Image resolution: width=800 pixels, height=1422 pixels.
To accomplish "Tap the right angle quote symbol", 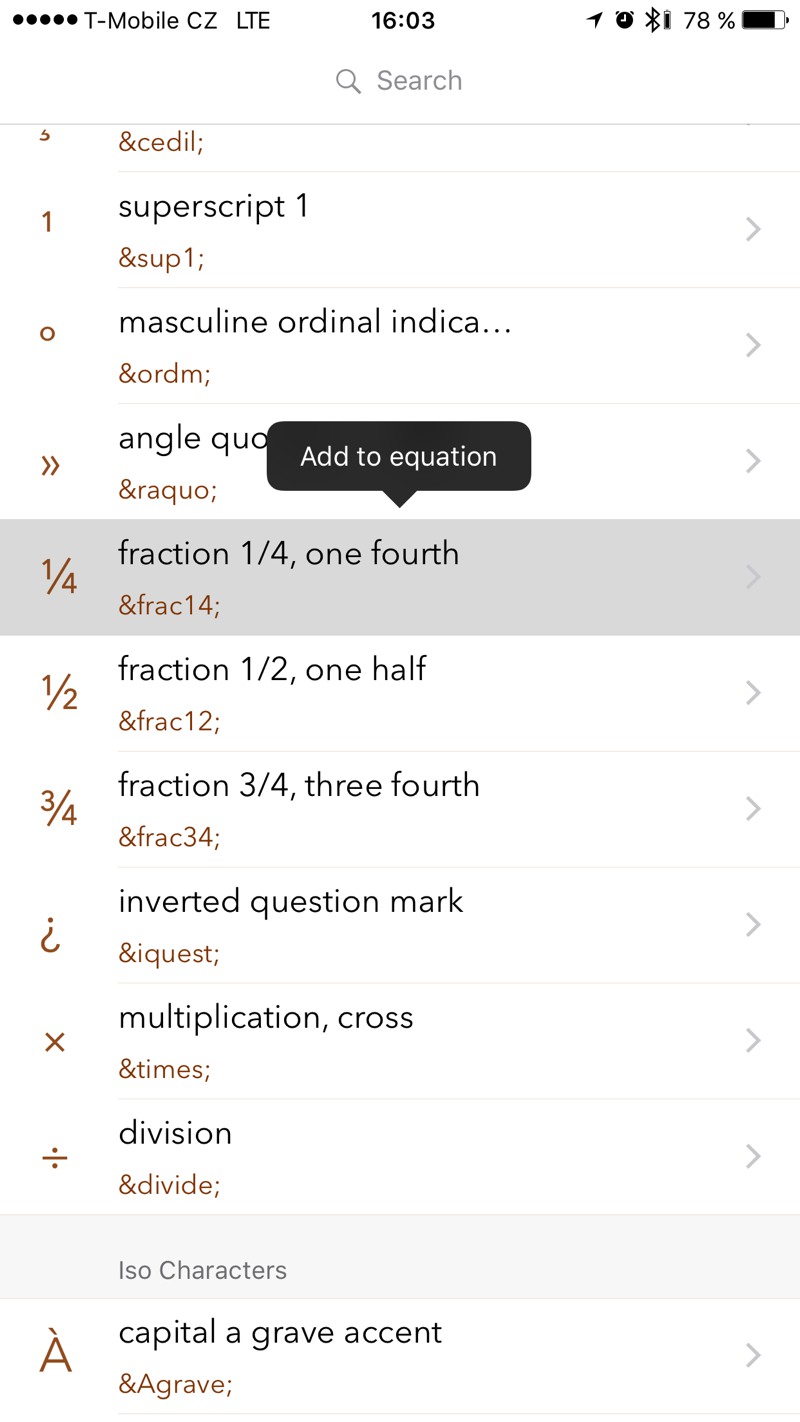I will pyautogui.click(x=50, y=464).
